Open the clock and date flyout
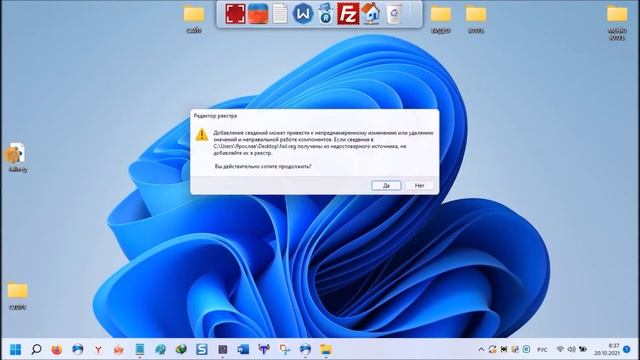The width and height of the screenshot is (640, 360). point(607,349)
